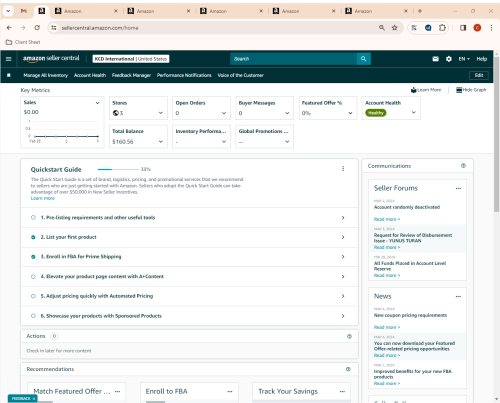Open the settings gear icon

(449, 59)
